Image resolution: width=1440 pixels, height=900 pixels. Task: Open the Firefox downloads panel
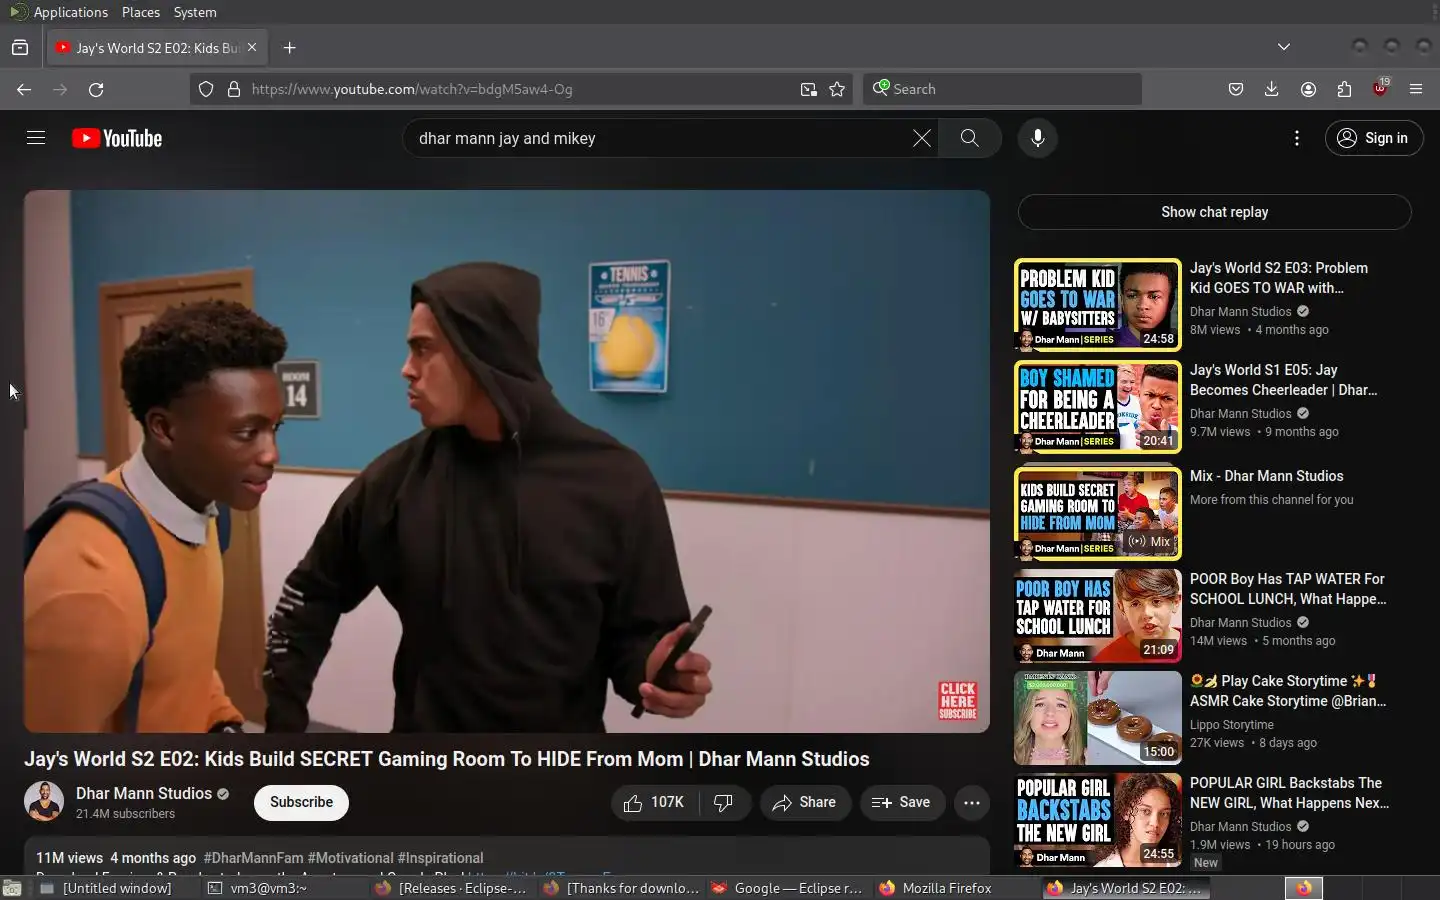pyautogui.click(x=1272, y=89)
